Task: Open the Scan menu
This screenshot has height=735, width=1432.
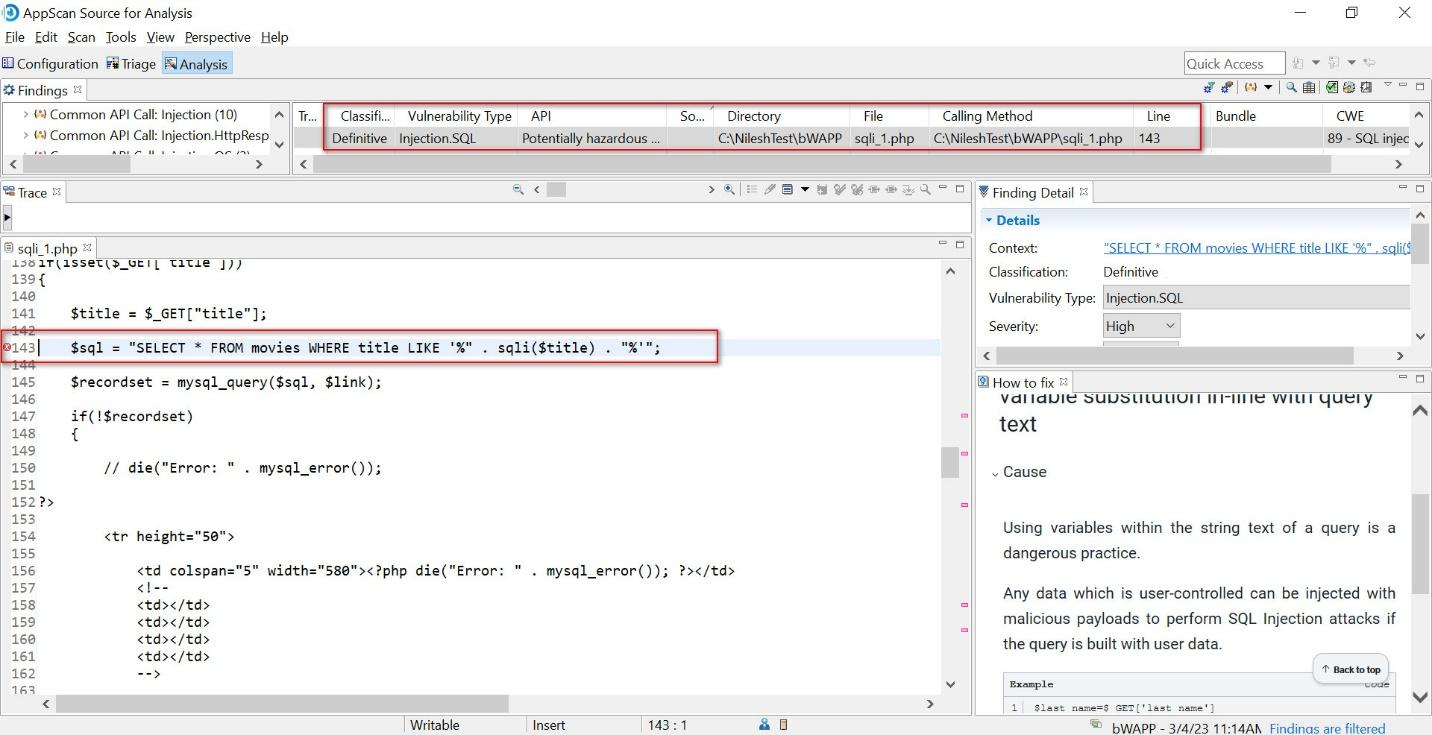Action: tap(80, 37)
